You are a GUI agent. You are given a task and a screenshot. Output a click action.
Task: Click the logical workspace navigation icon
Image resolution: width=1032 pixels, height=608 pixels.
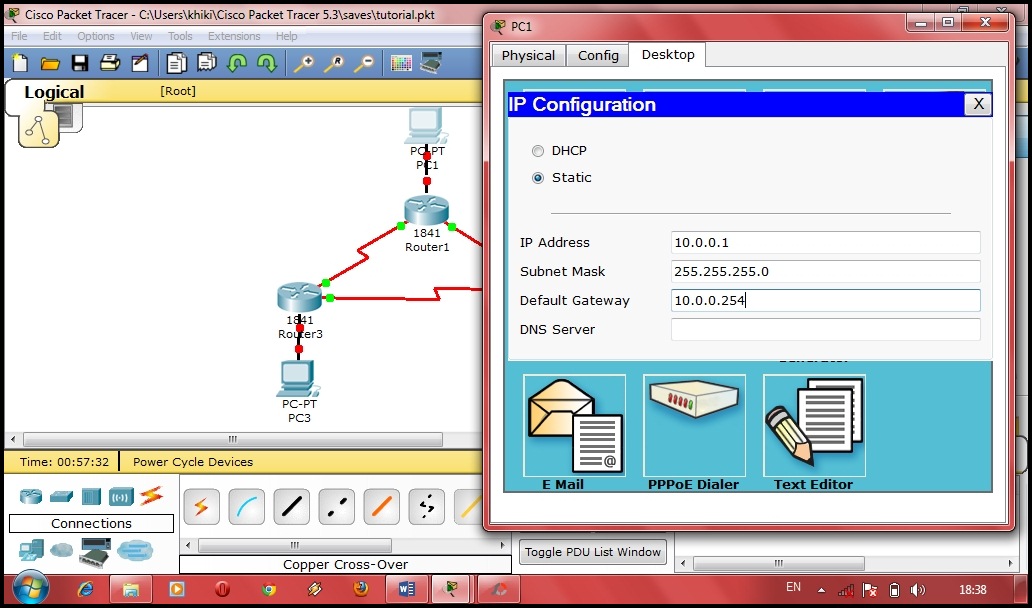(x=39, y=128)
